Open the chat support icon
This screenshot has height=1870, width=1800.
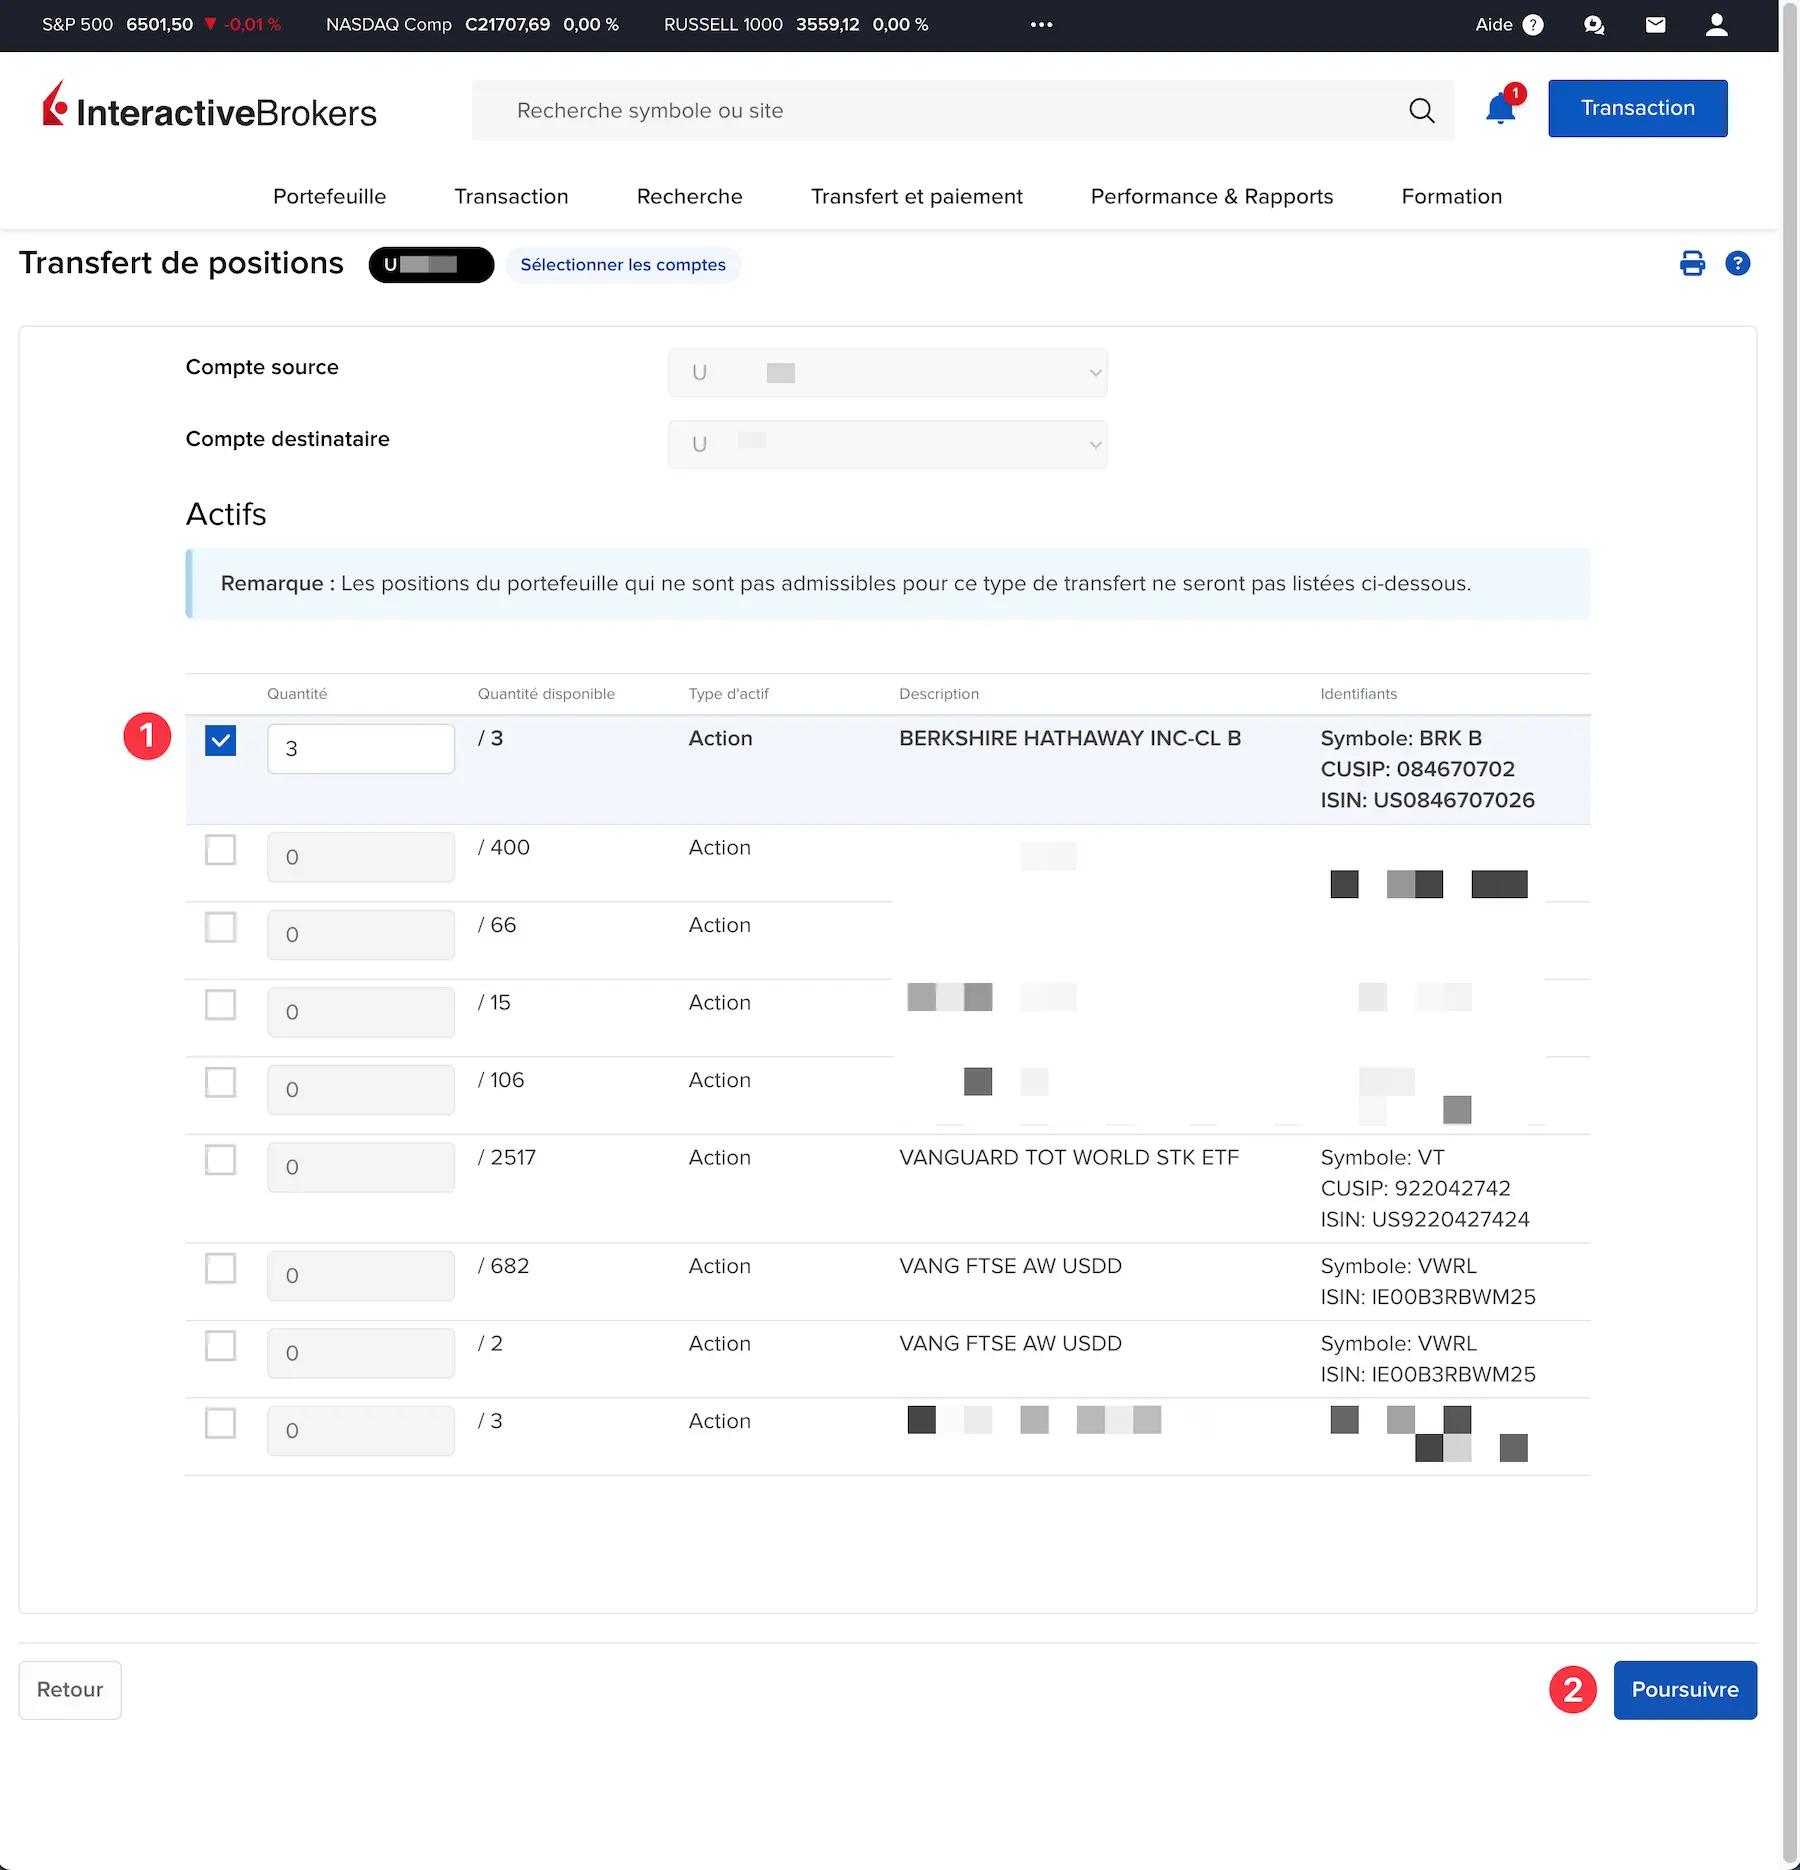pyautogui.click(x=1594, y=25)
